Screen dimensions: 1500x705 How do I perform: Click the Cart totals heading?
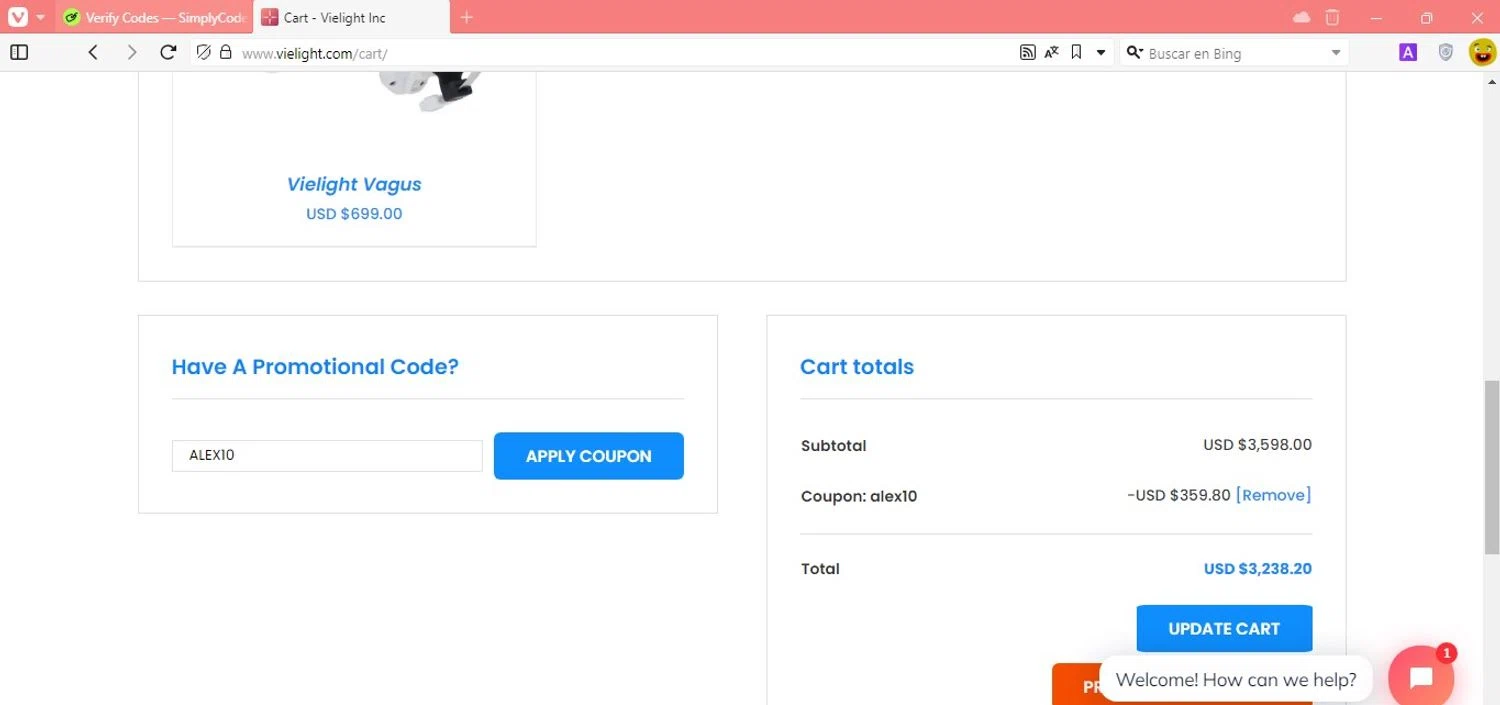(857, 367)
